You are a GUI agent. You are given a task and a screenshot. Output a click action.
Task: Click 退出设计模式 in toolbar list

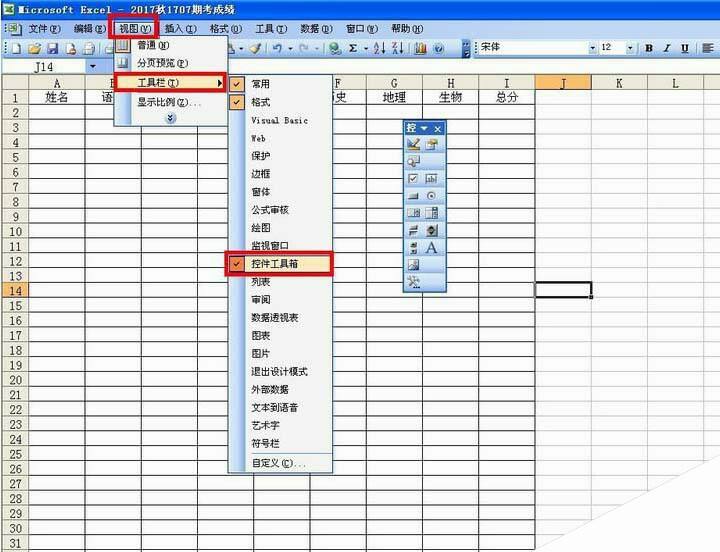[280, 372]
